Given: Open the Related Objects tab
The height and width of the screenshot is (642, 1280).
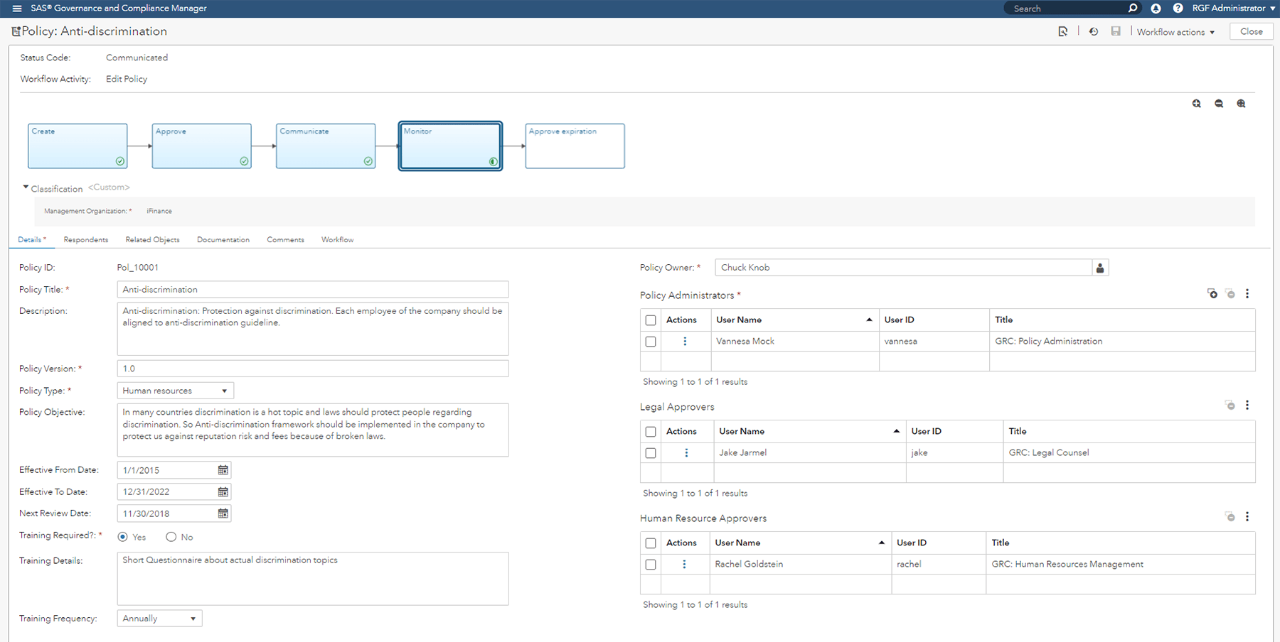Looking at the screenshot, I should click(x=152, y=240).
